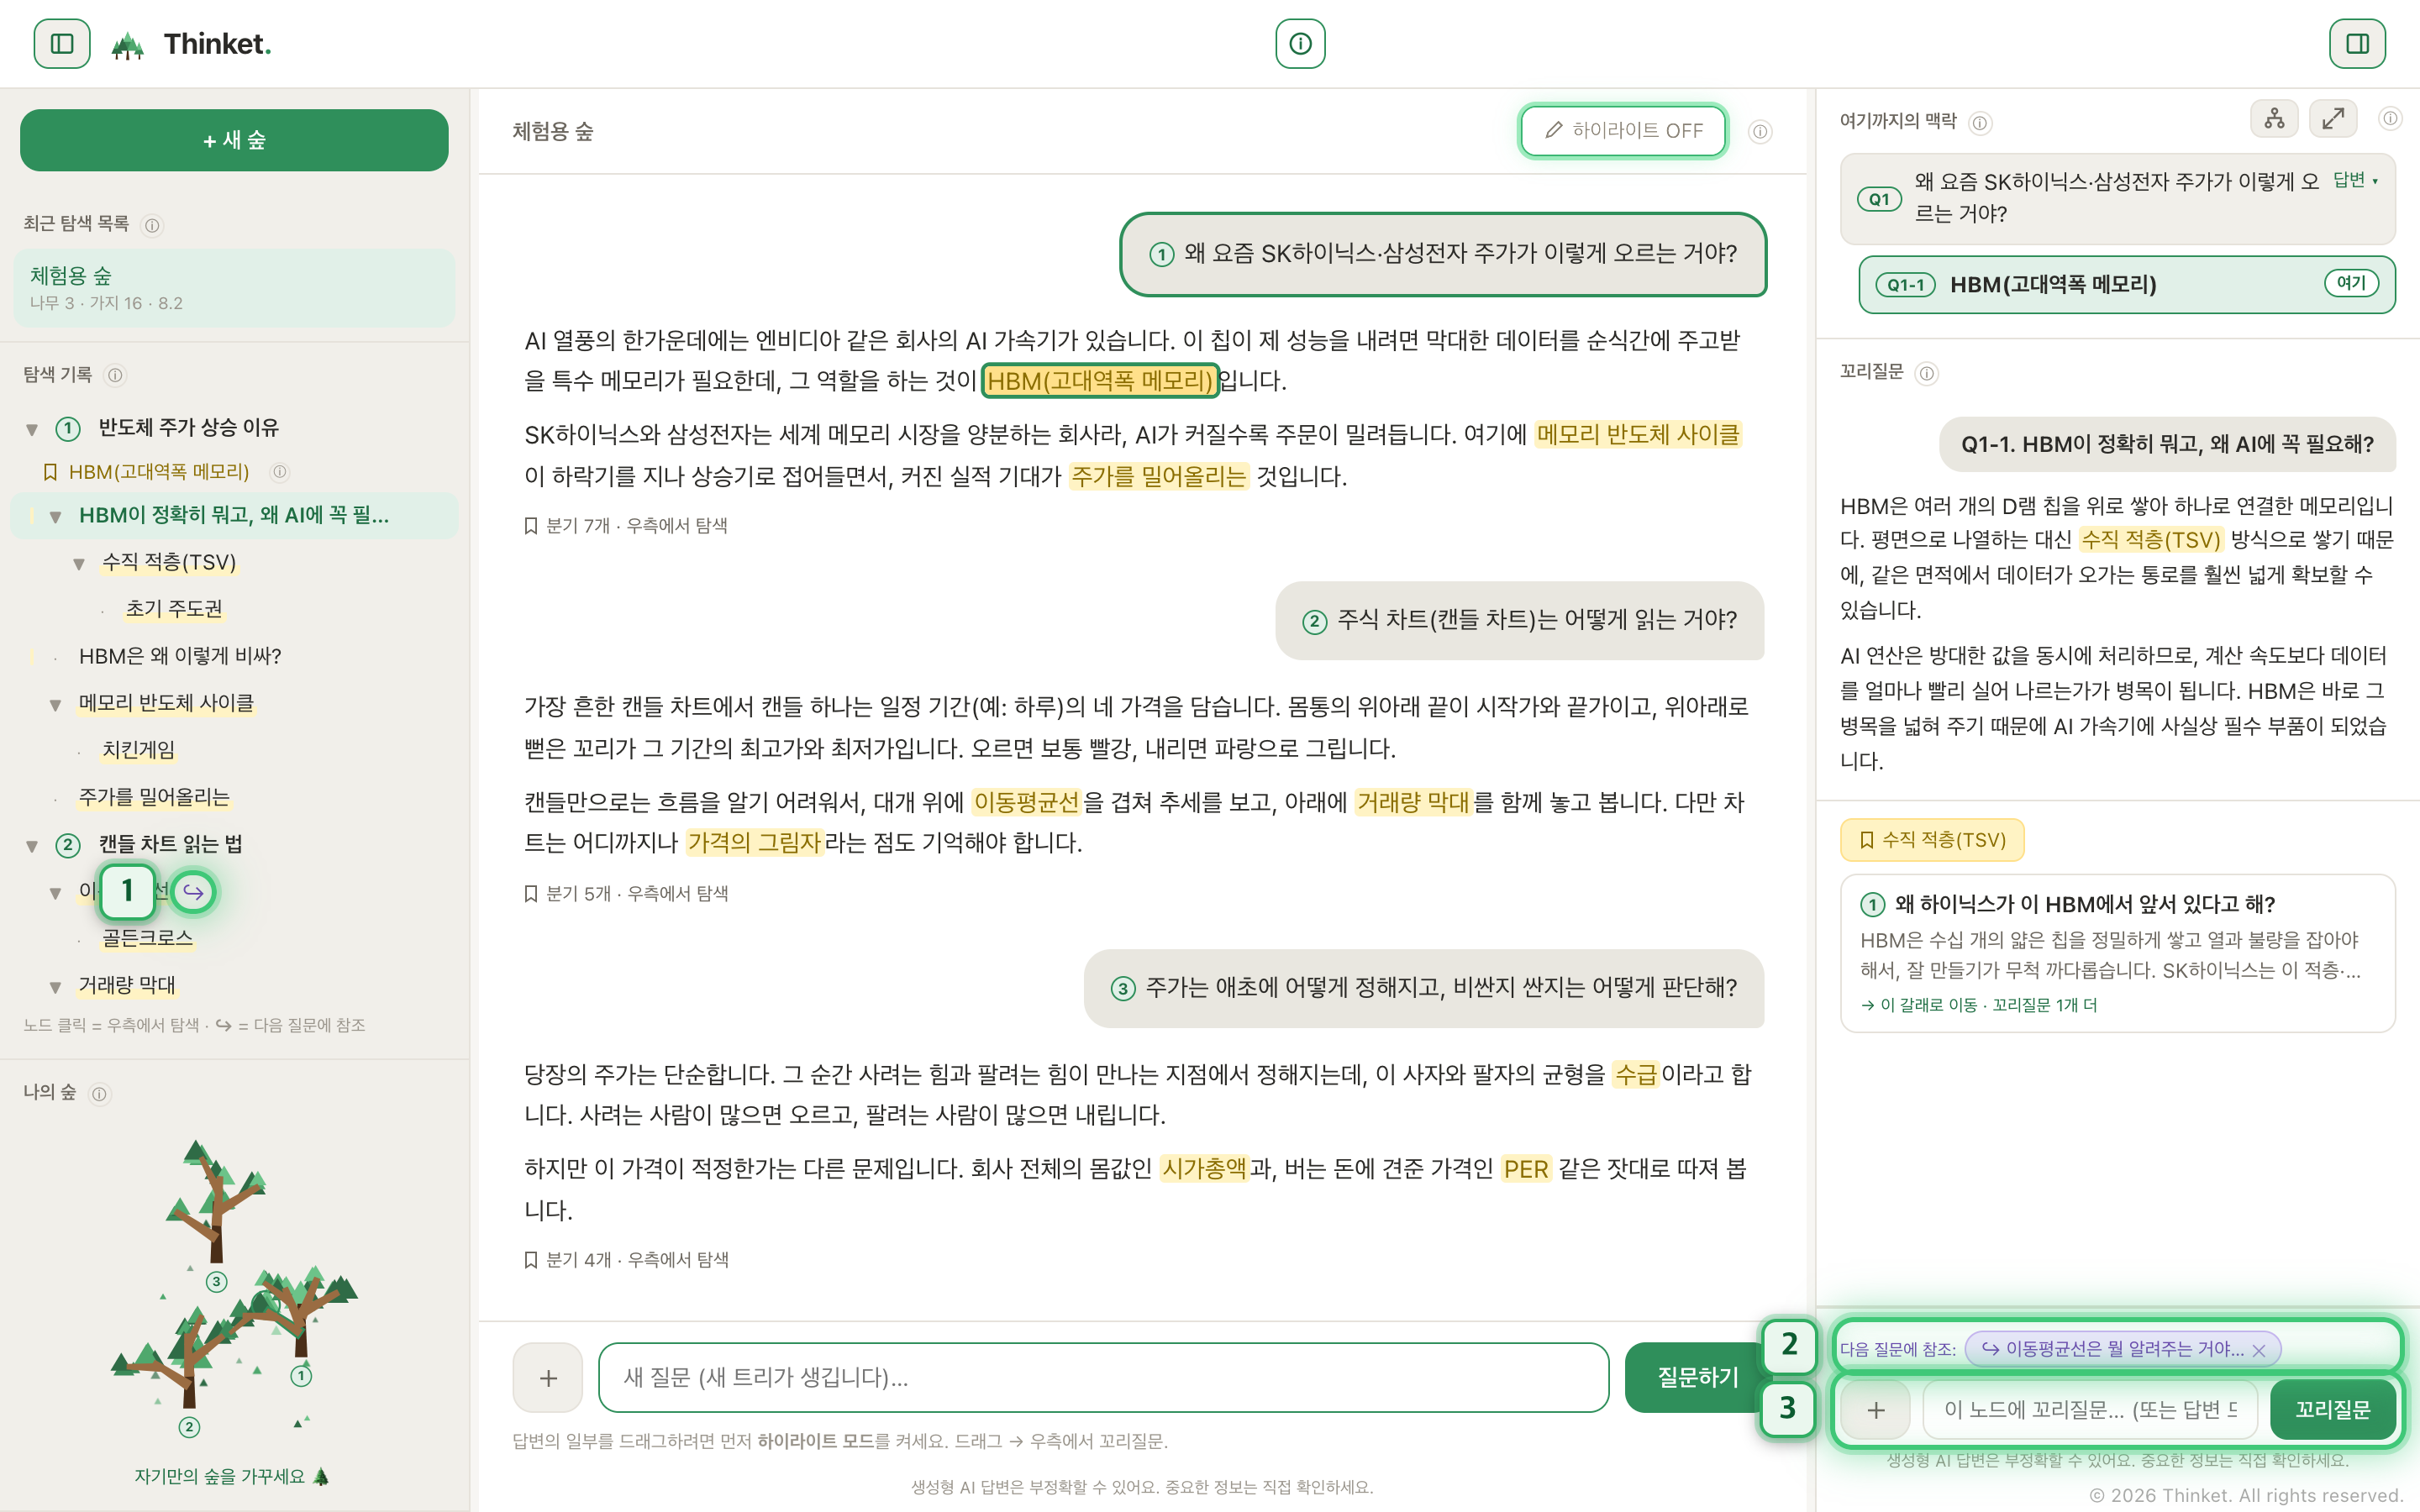Click the plus button beside new question field

point(548,1377)
